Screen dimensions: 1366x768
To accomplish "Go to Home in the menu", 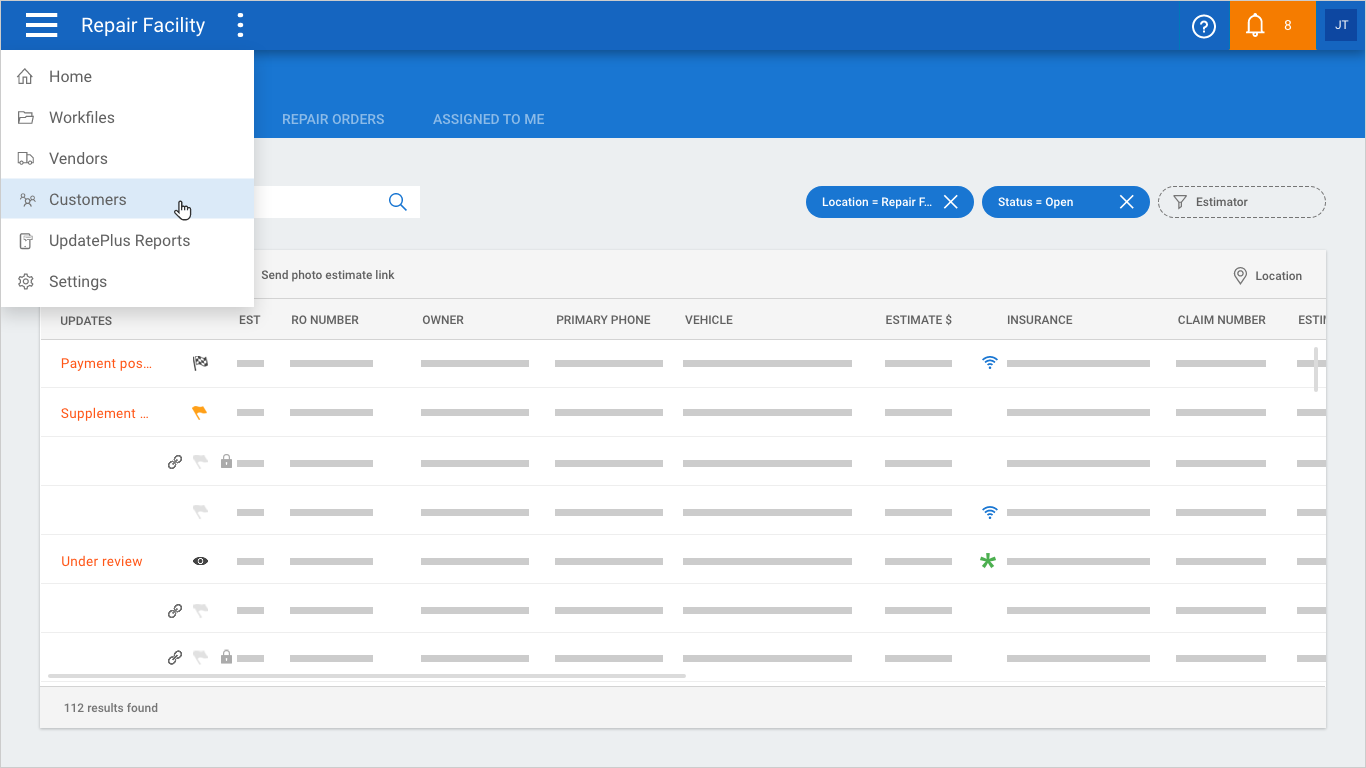I will [x=127, y=77].
